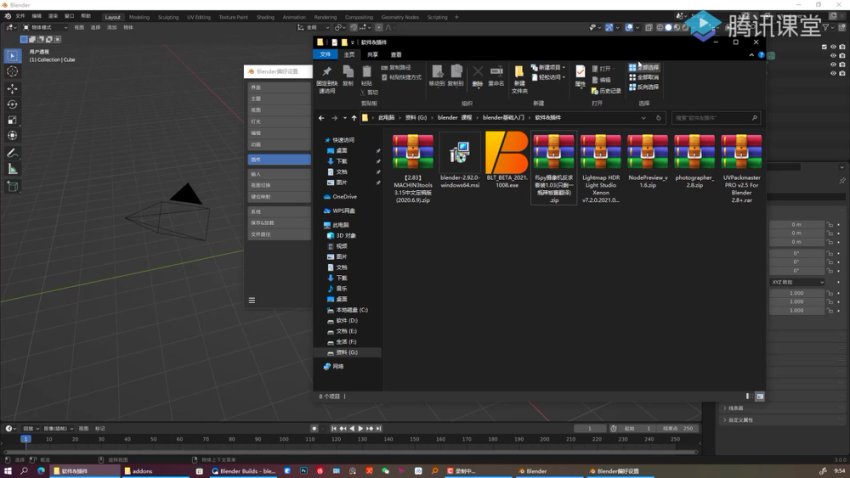This screenshot has height=478, width=850.
Task: Select the Cursor tool in Blender toolbar
Action: (12, 71)
